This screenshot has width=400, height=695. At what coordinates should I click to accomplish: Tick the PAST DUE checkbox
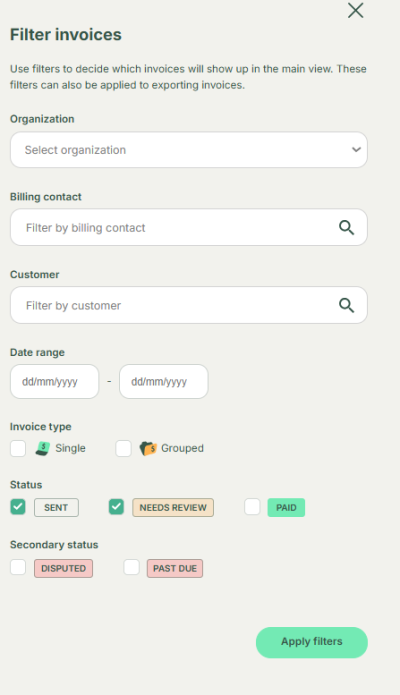point(131,567)
